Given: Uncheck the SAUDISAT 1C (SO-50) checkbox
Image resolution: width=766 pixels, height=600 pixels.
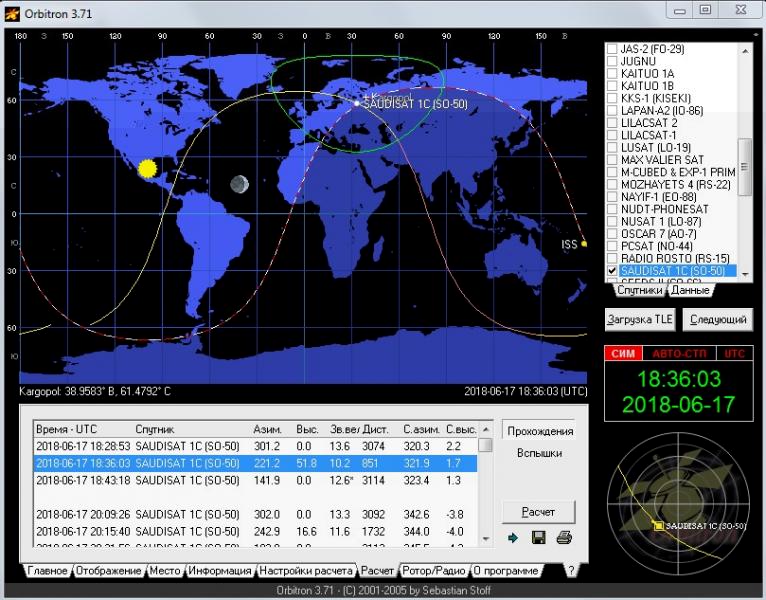Looking at the screenshot, I should pos(612,271).
